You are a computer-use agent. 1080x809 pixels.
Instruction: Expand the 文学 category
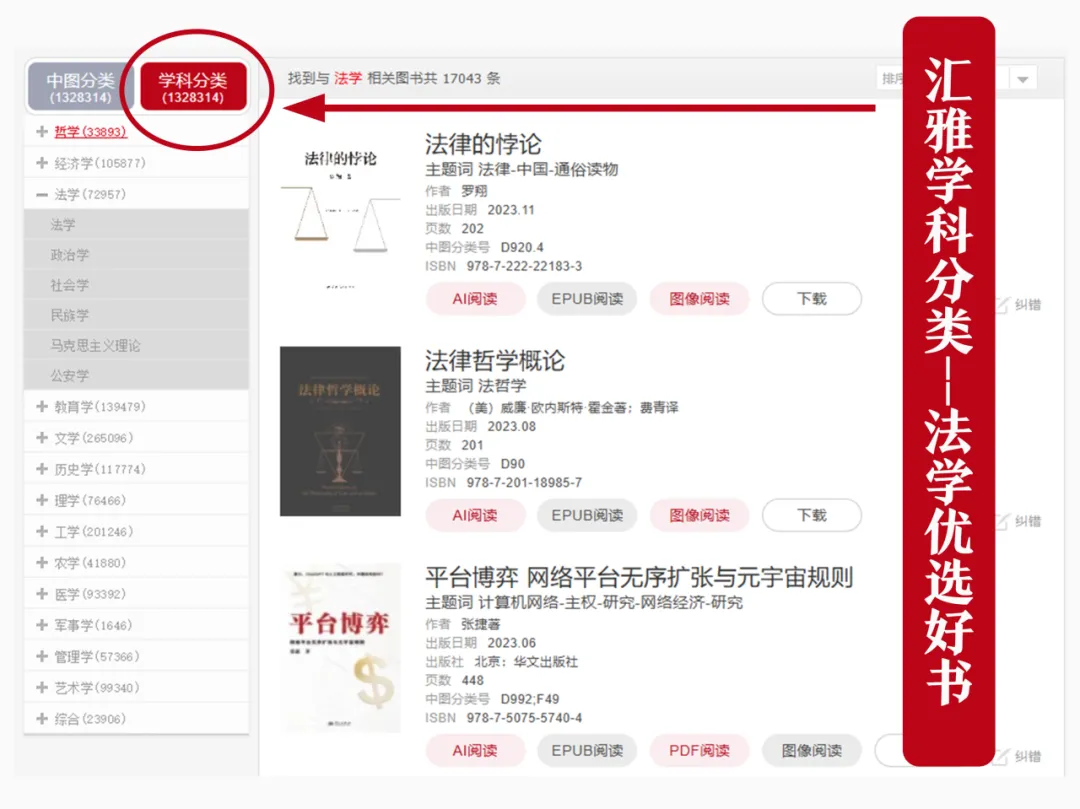(x=42, y=438)
